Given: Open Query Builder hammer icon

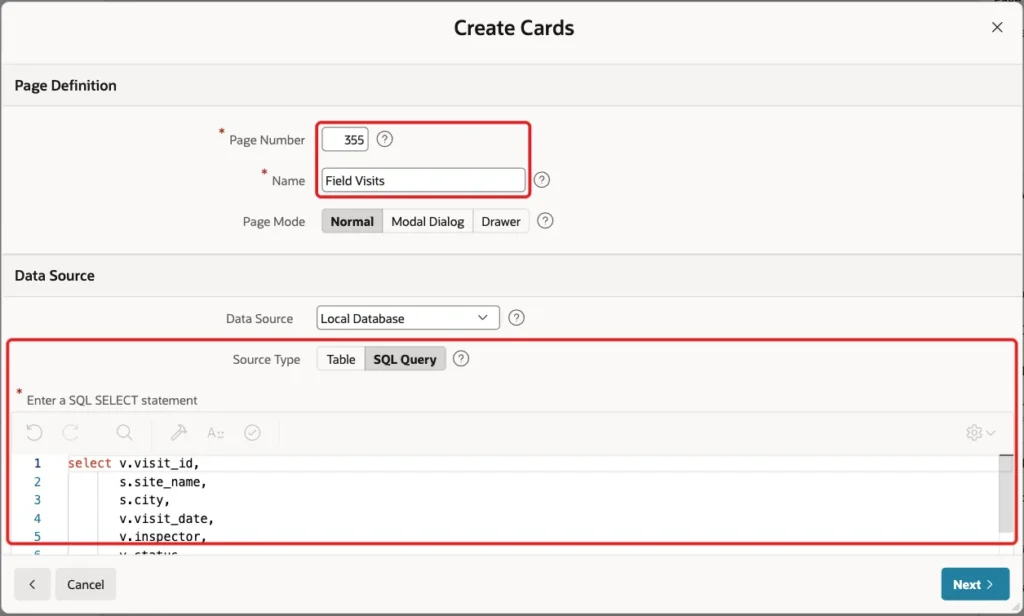Looking at the screenshot, I should (178, 432).
